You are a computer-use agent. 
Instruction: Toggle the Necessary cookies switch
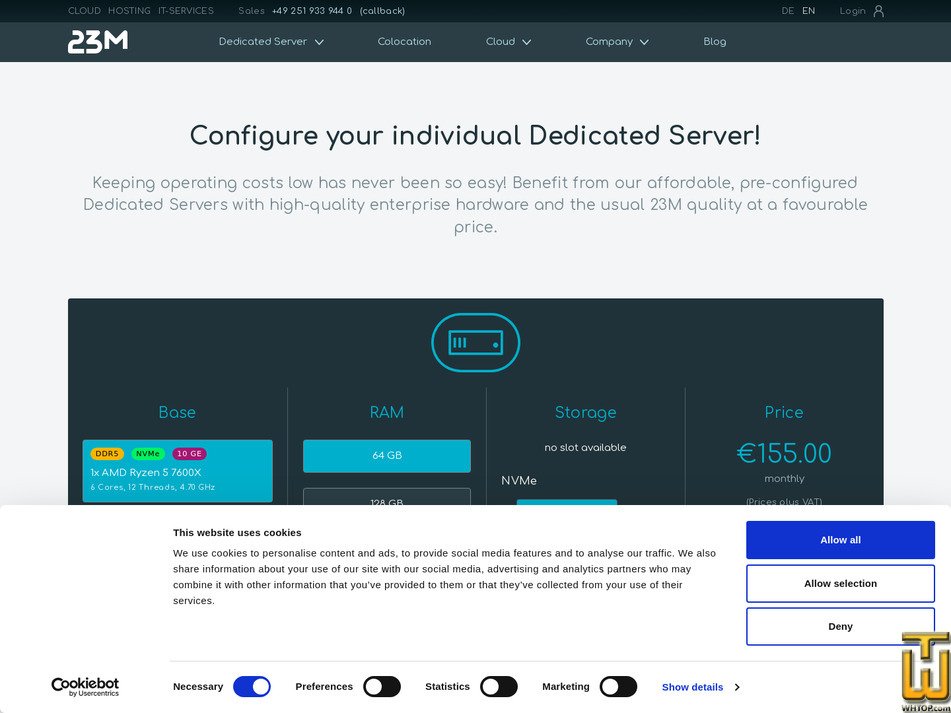(252, 687)
